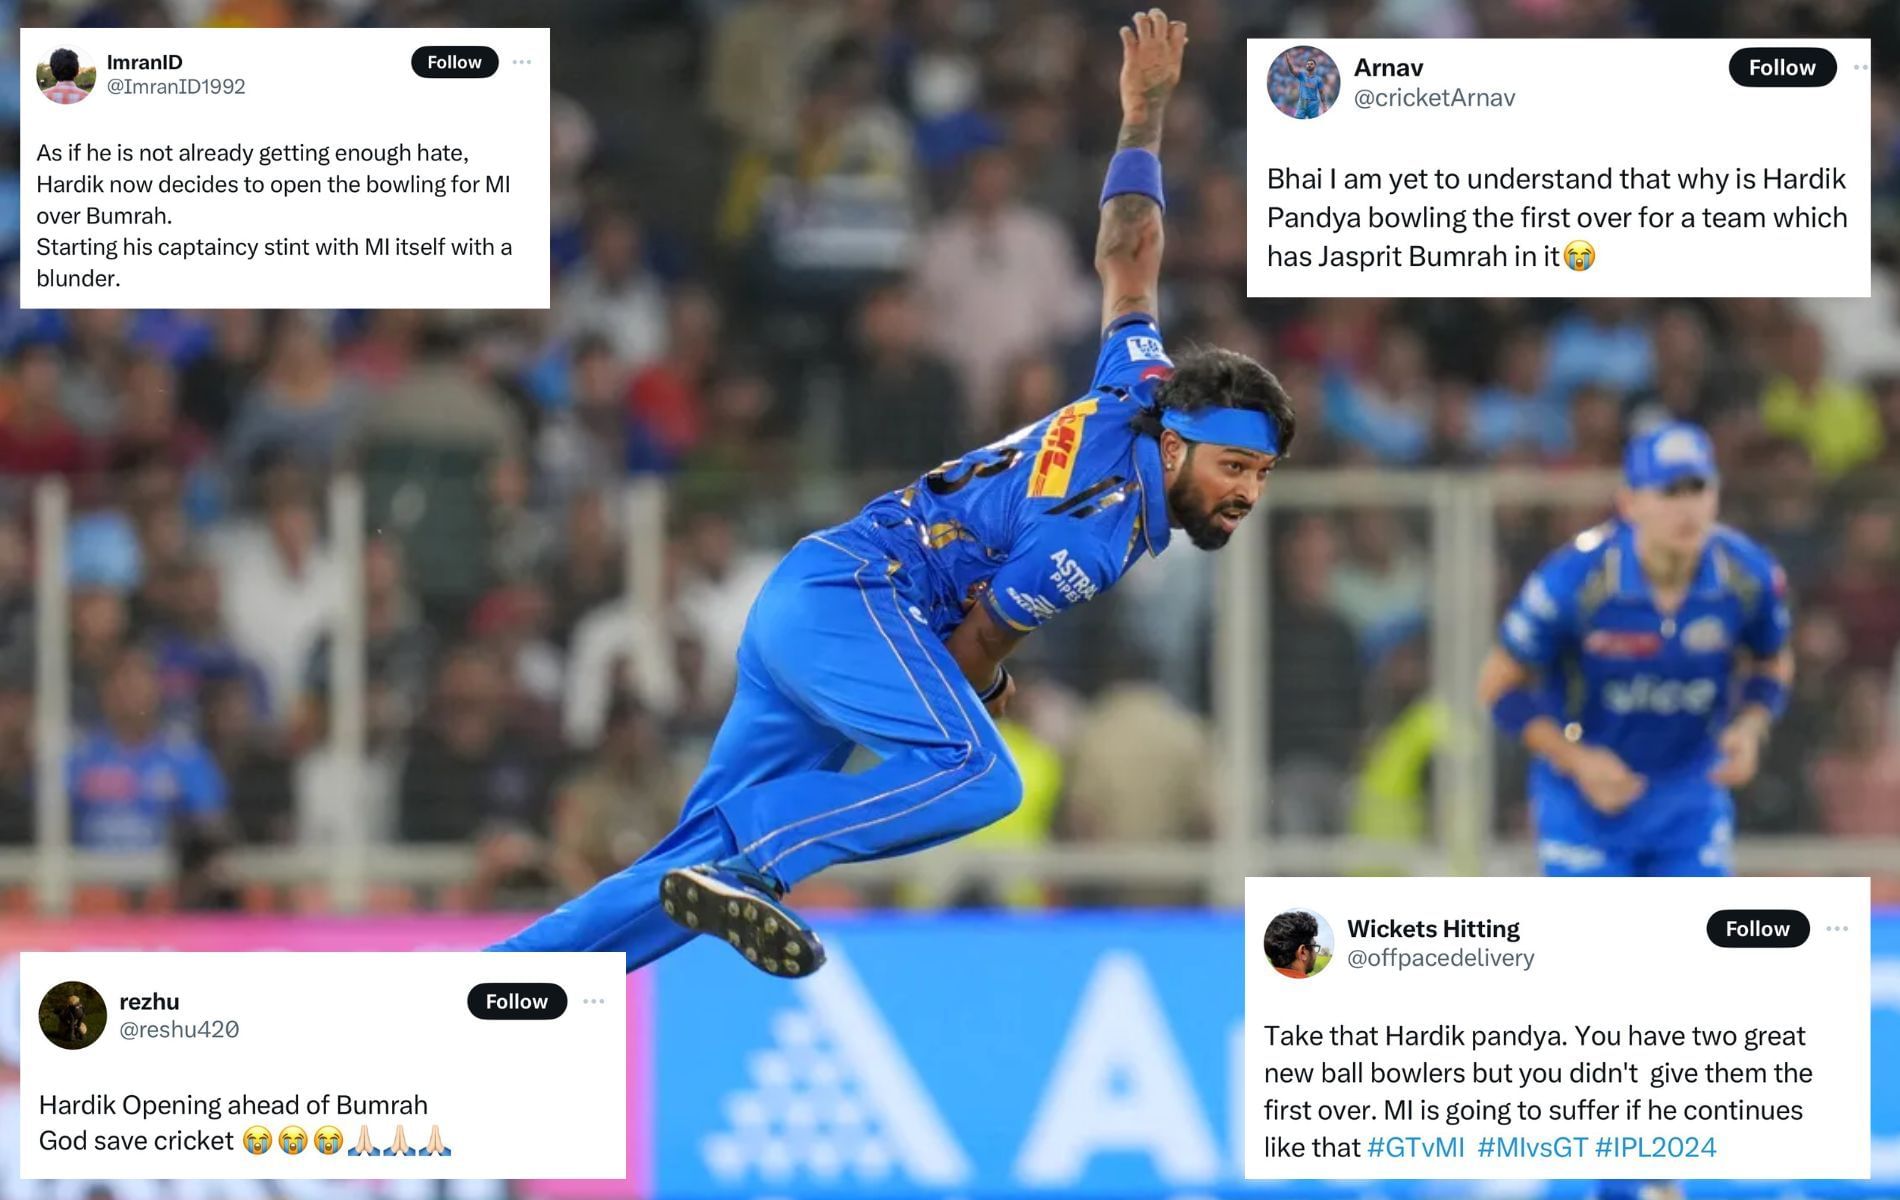Click the #IPL2024 hashtag
Image resolution: width=1900 pixels, height=1200 pixels.
(1656, 1147)
